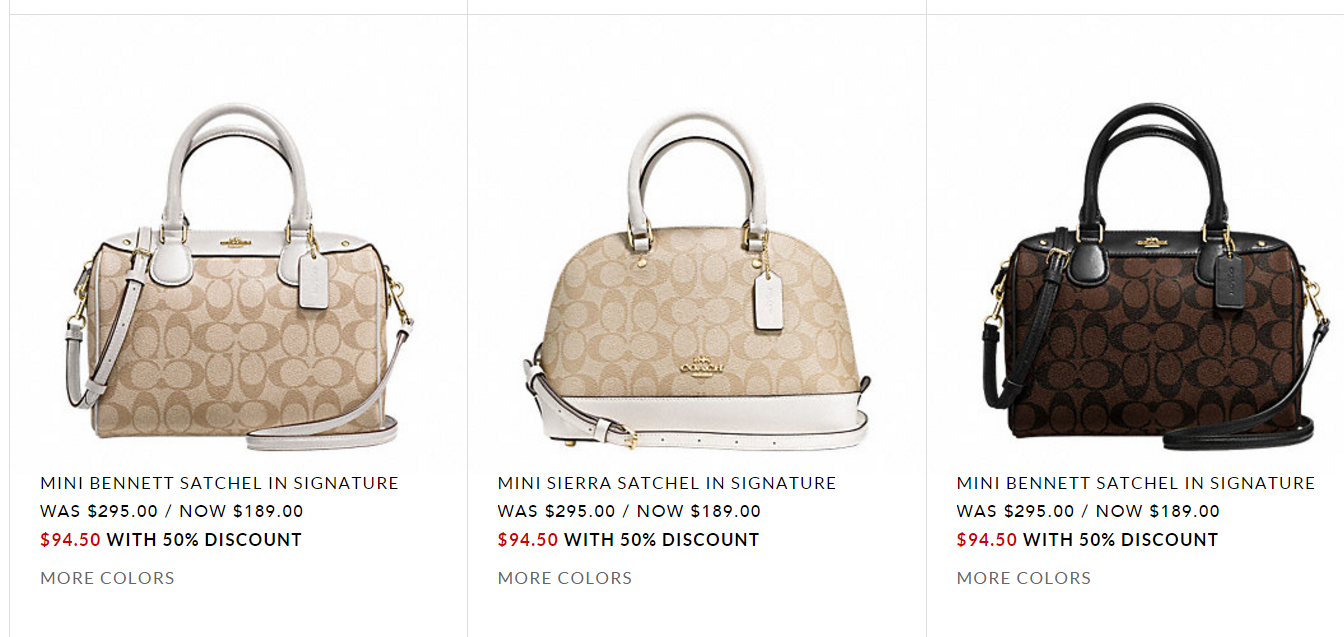Click the black top handles of the brown Bennett satchel
Viewport: 1344px width, 637px height.
(1153, 165)
